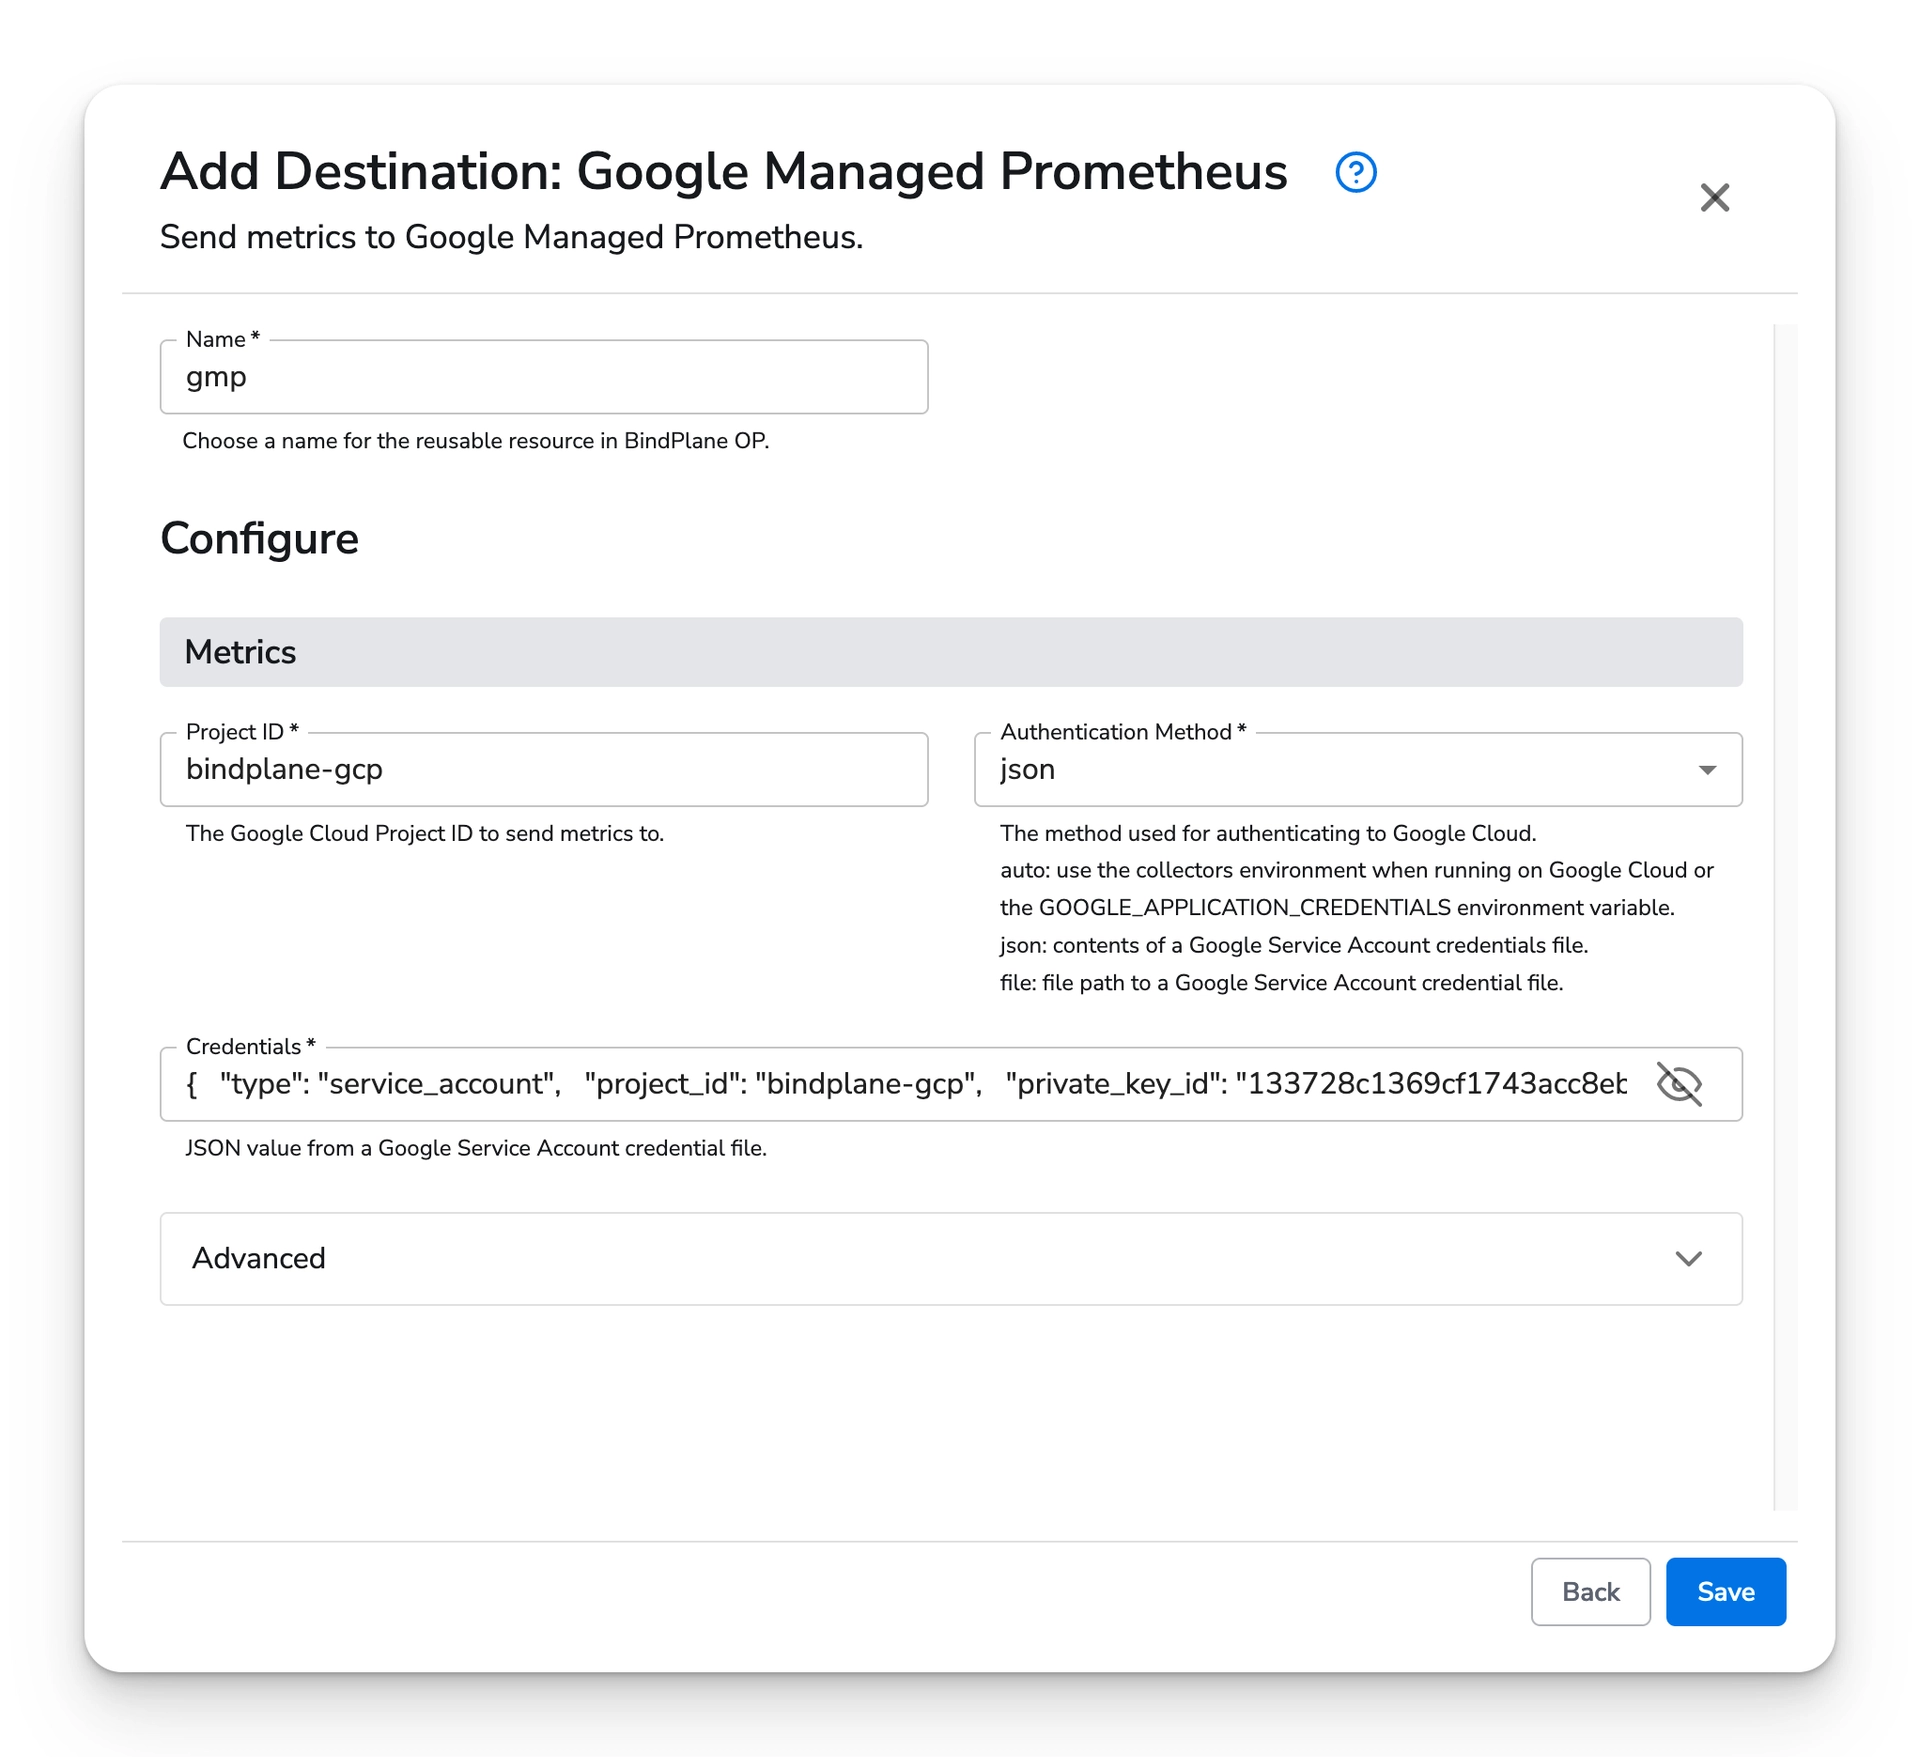Click "Send metrics to Google Managed Prometheus." subtitle
The width and height of the screenshot is (1920, 1757).
(x=511, y=237)
